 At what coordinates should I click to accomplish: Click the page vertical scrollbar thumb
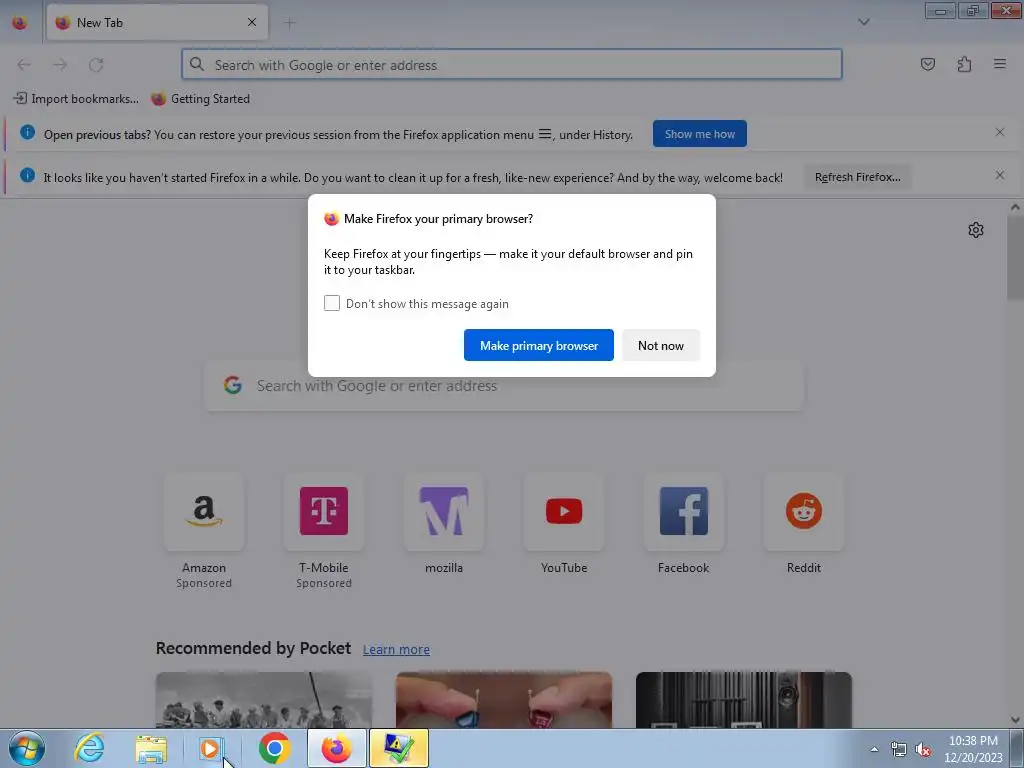[x=1015, y=259]
